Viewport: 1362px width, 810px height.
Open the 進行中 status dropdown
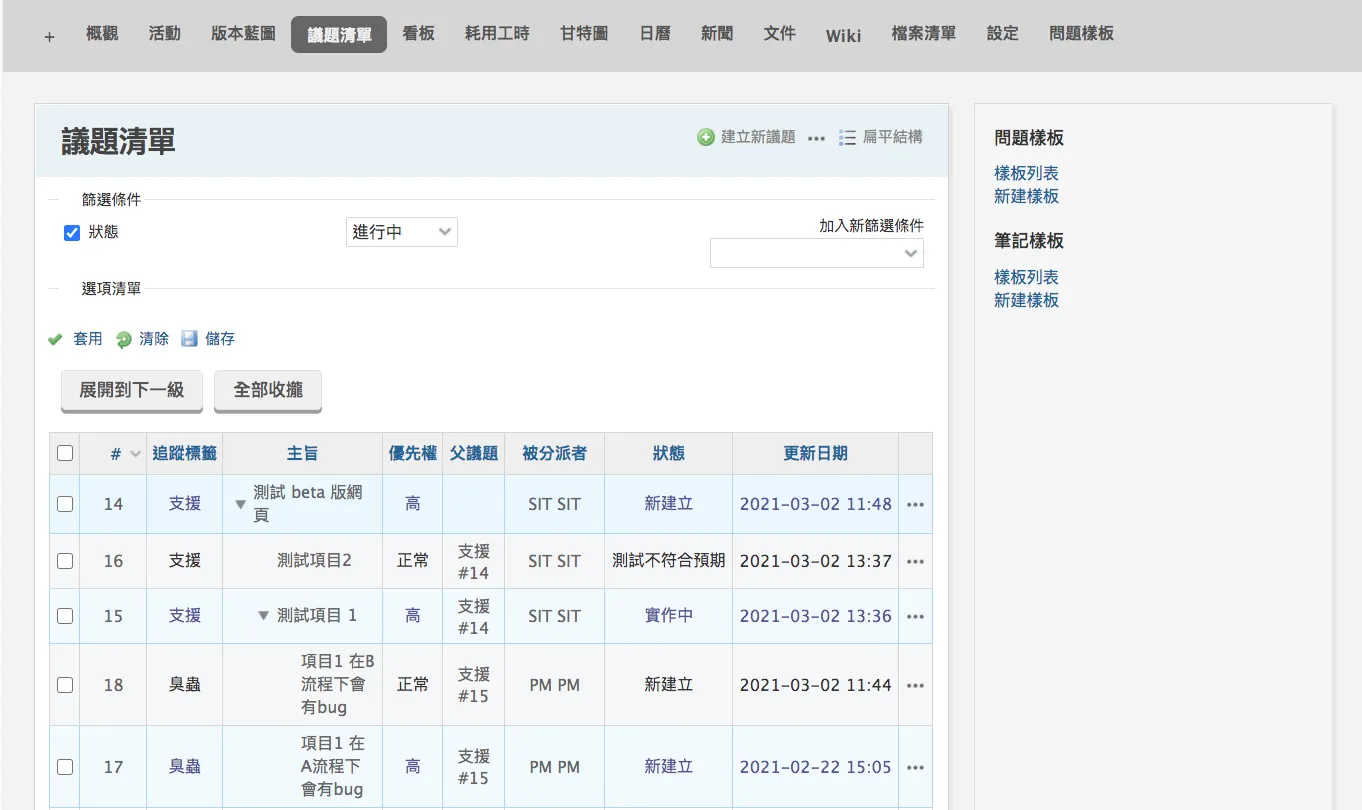tap(402, 232)
